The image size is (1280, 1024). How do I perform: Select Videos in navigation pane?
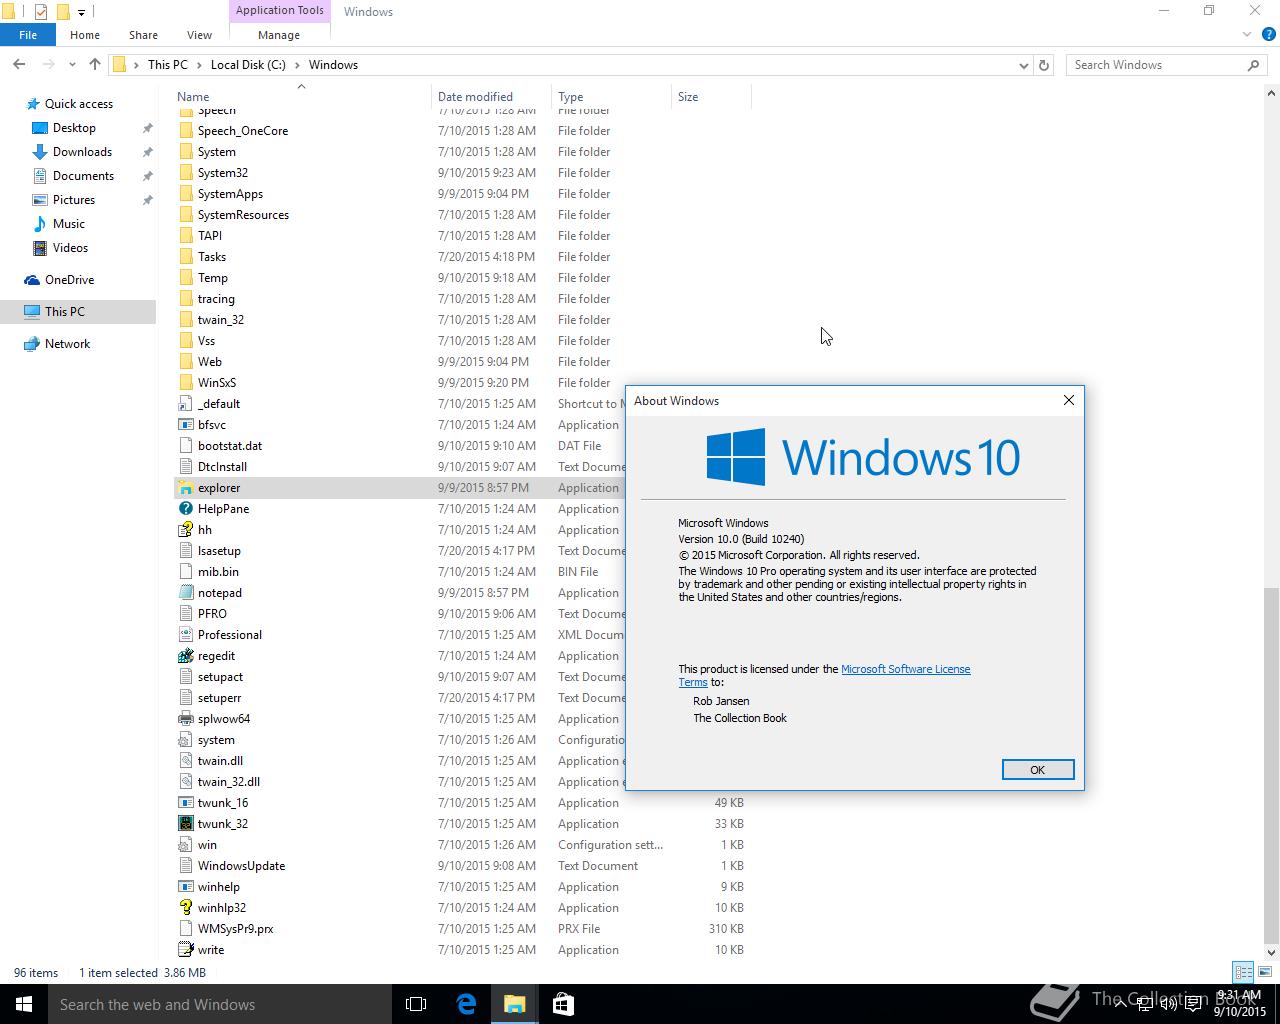tap(70, 248)
